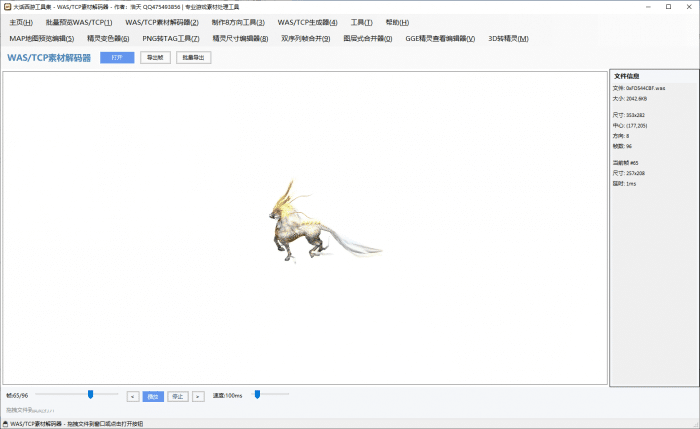Open the 主页(H) menu
700x429 pixels.
pos(21,22)
